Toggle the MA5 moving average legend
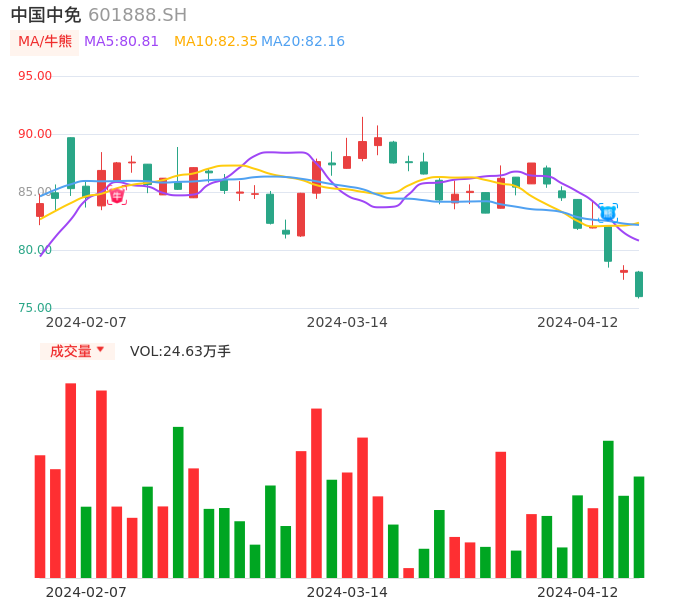 tap(121, 42)
